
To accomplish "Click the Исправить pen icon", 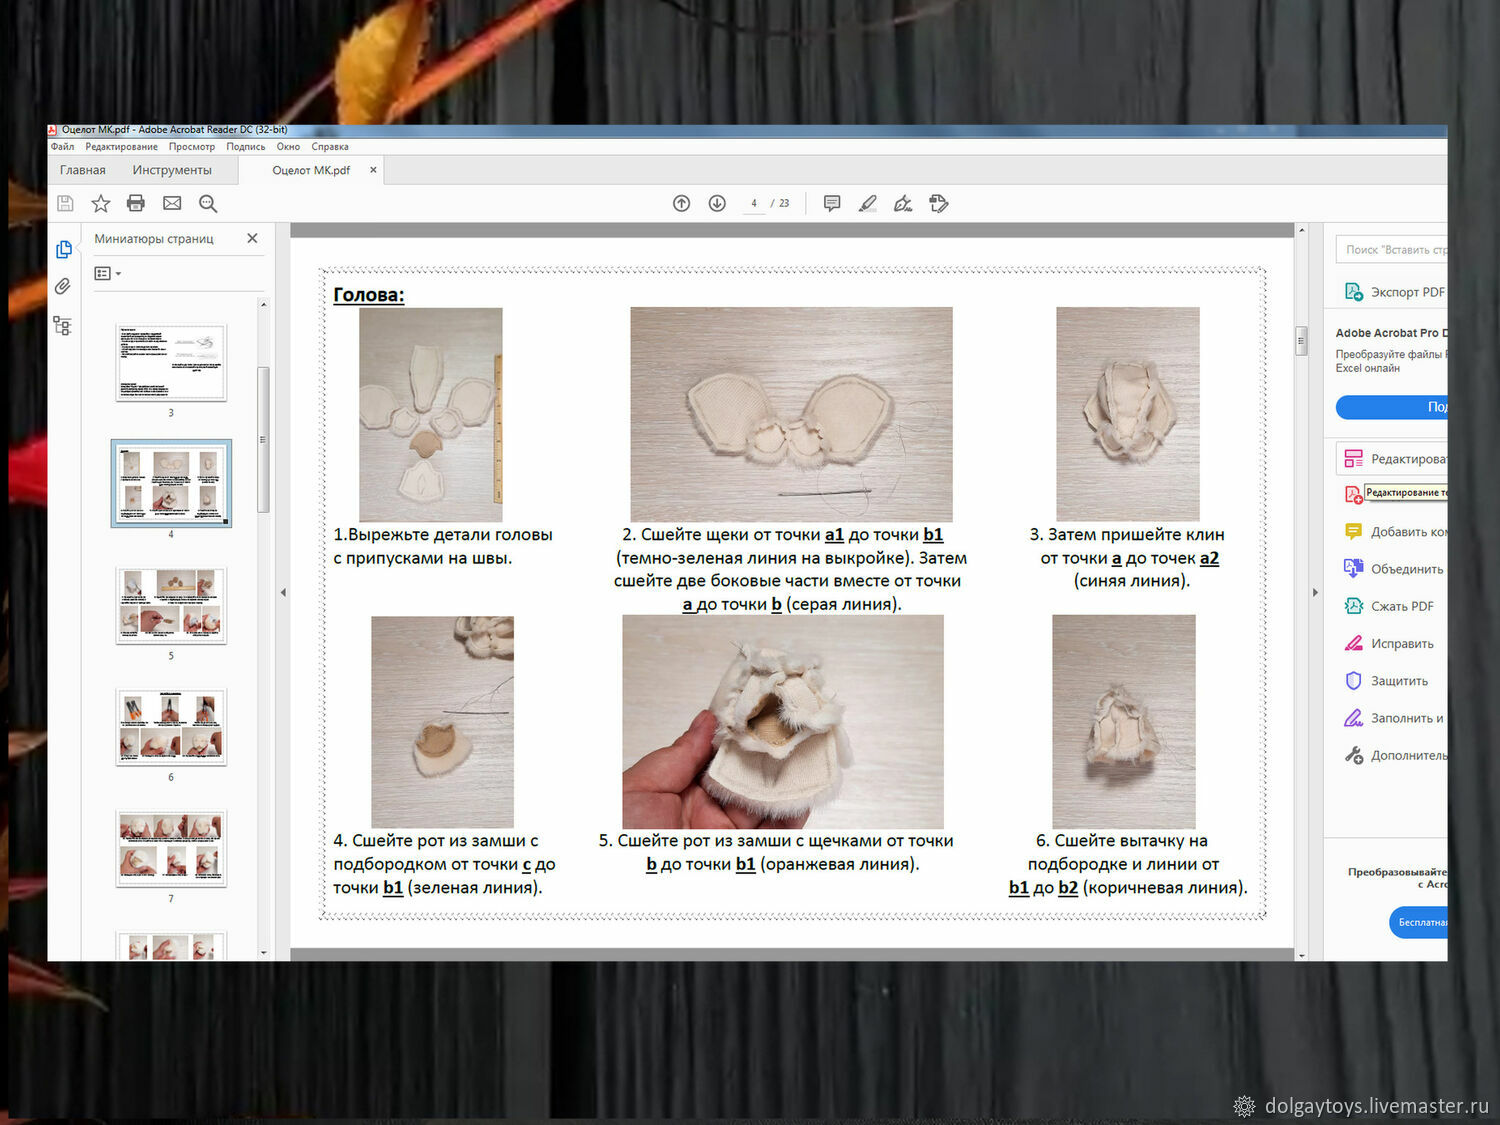I will tap(1354, 644).
